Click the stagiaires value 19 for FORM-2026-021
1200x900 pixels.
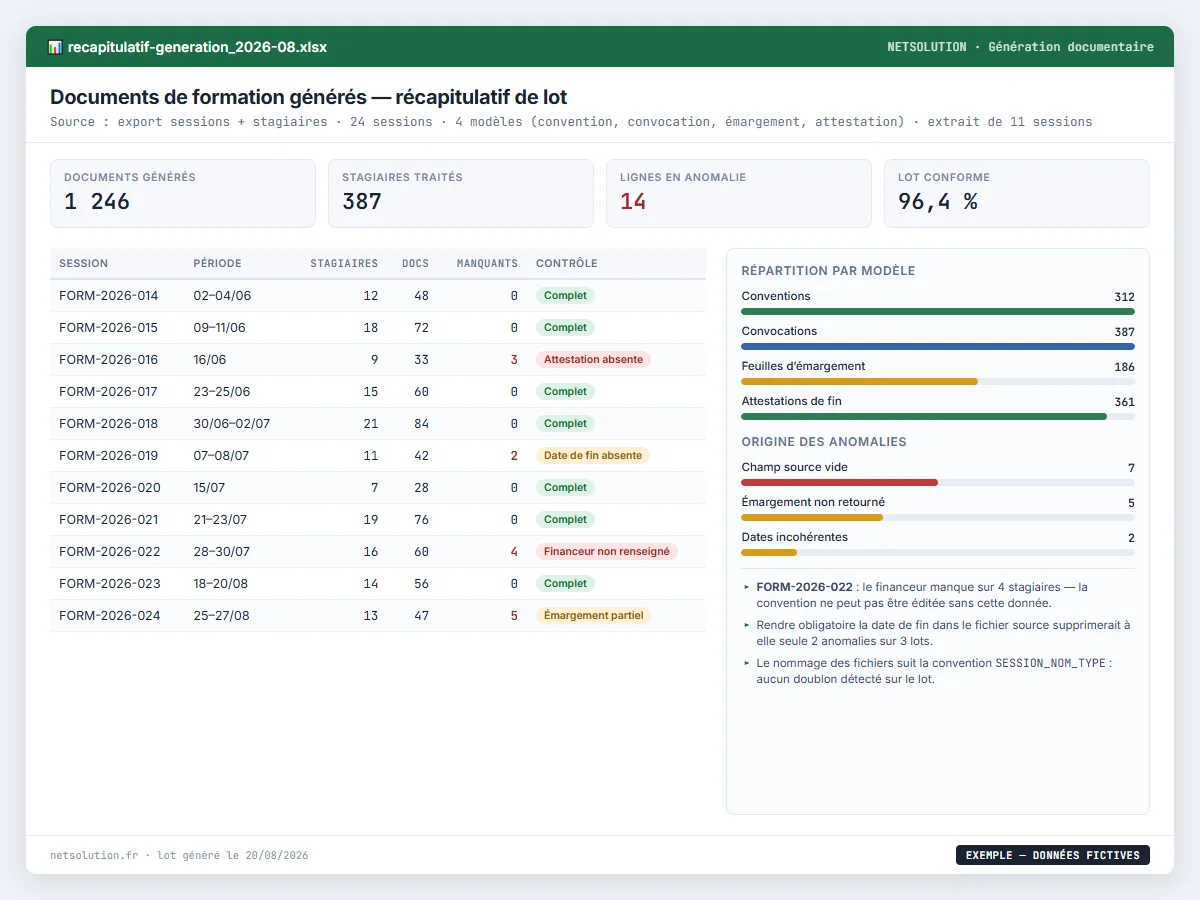(371, 520)
